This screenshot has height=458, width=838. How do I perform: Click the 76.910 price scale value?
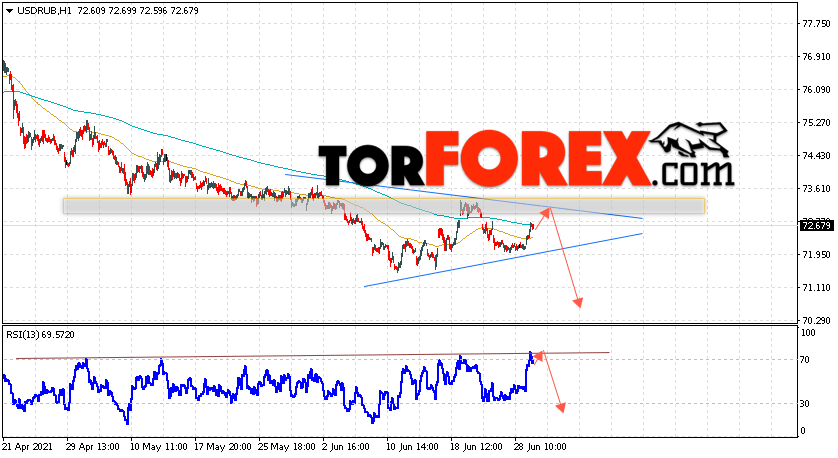[x=816, y=57]
